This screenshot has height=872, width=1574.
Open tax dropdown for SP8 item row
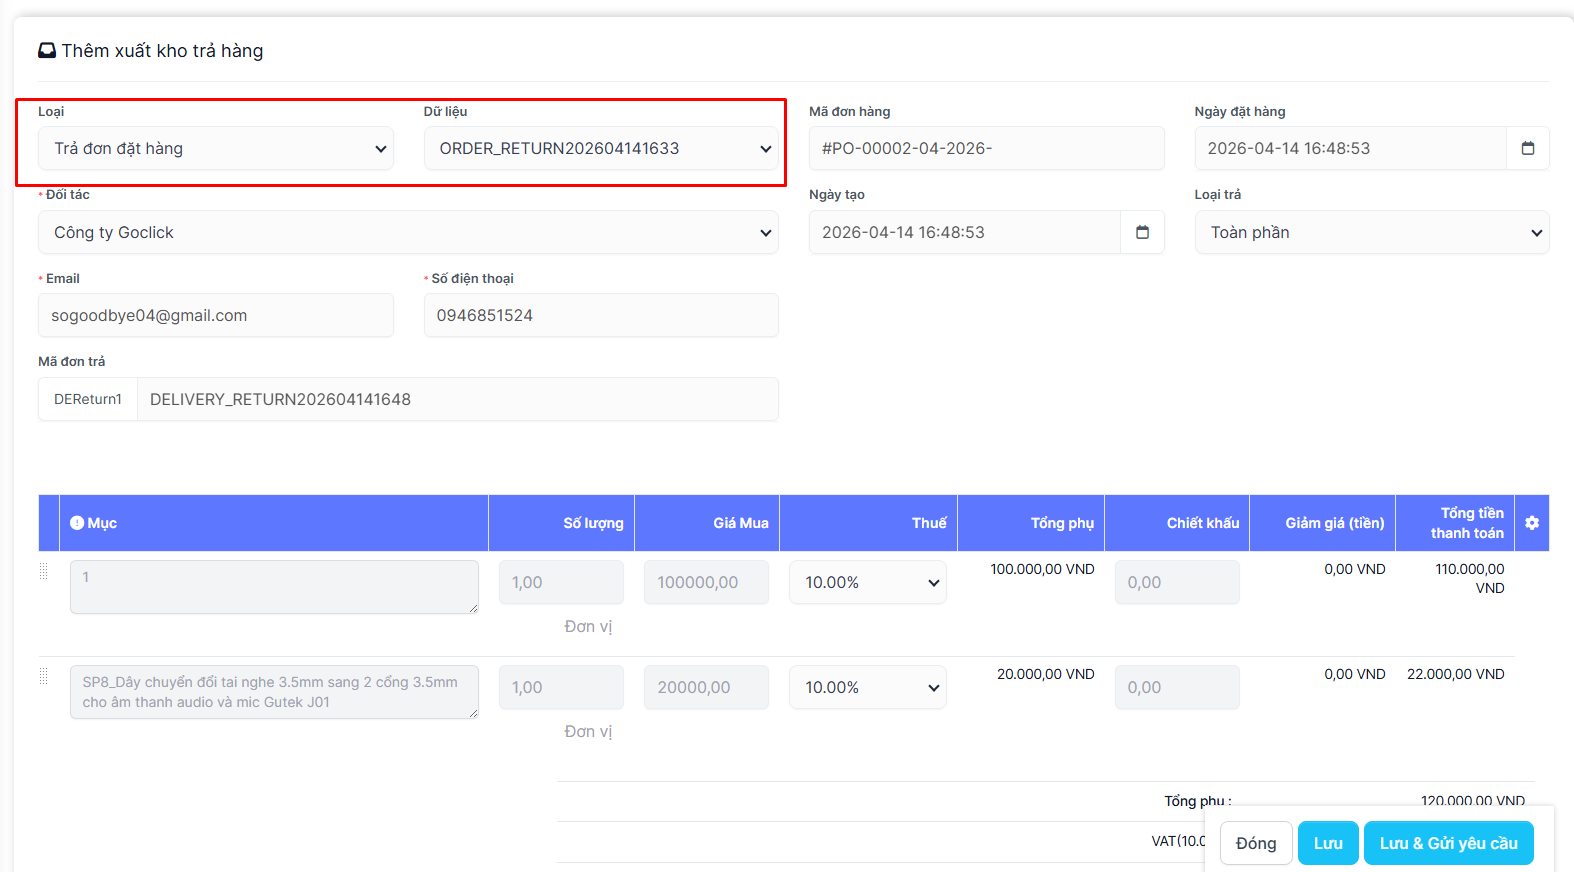pyautogui.click(x=867, y=687)
